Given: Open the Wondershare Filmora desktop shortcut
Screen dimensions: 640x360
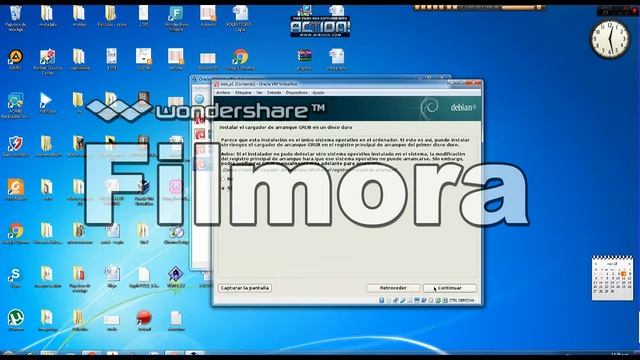Looking at the screenshot, I should (176, 18).
